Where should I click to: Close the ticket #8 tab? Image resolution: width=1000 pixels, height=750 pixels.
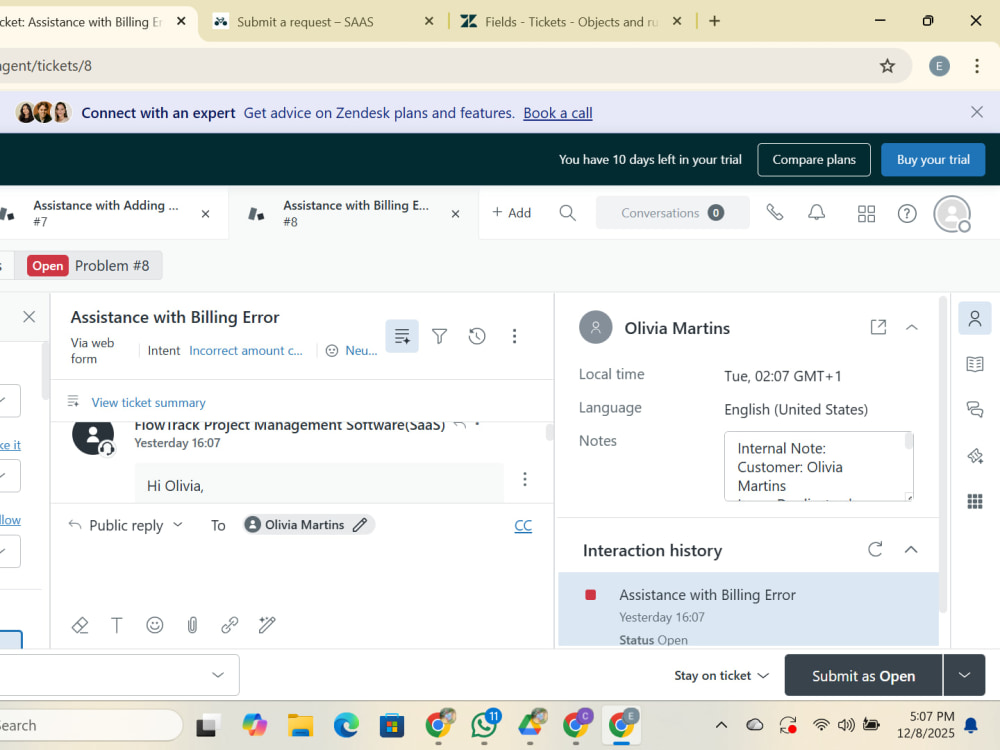click(x=455, y=214)
